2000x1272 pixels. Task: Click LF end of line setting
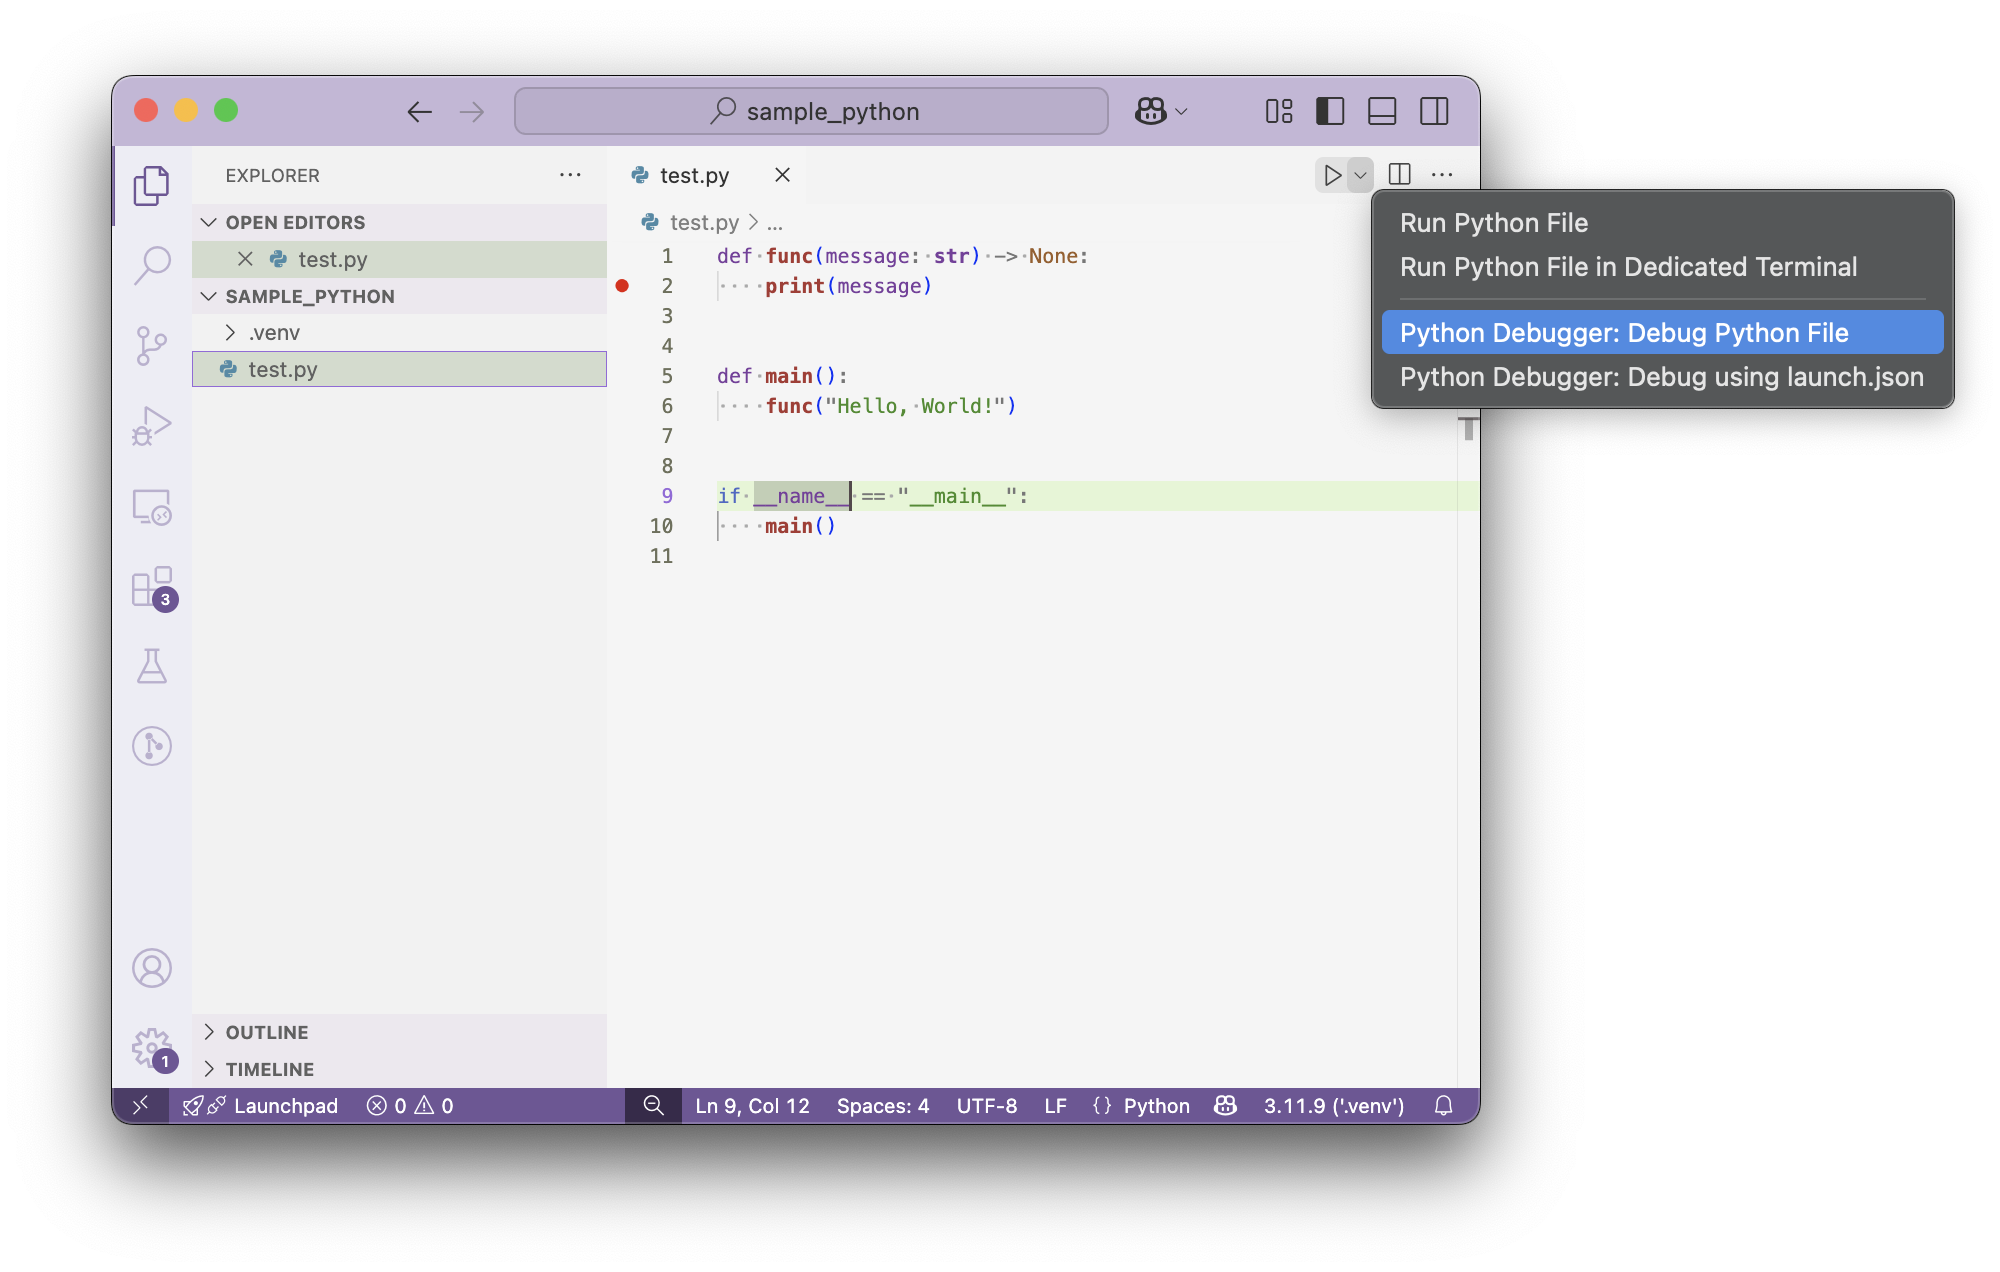tap(1055, 1105)
